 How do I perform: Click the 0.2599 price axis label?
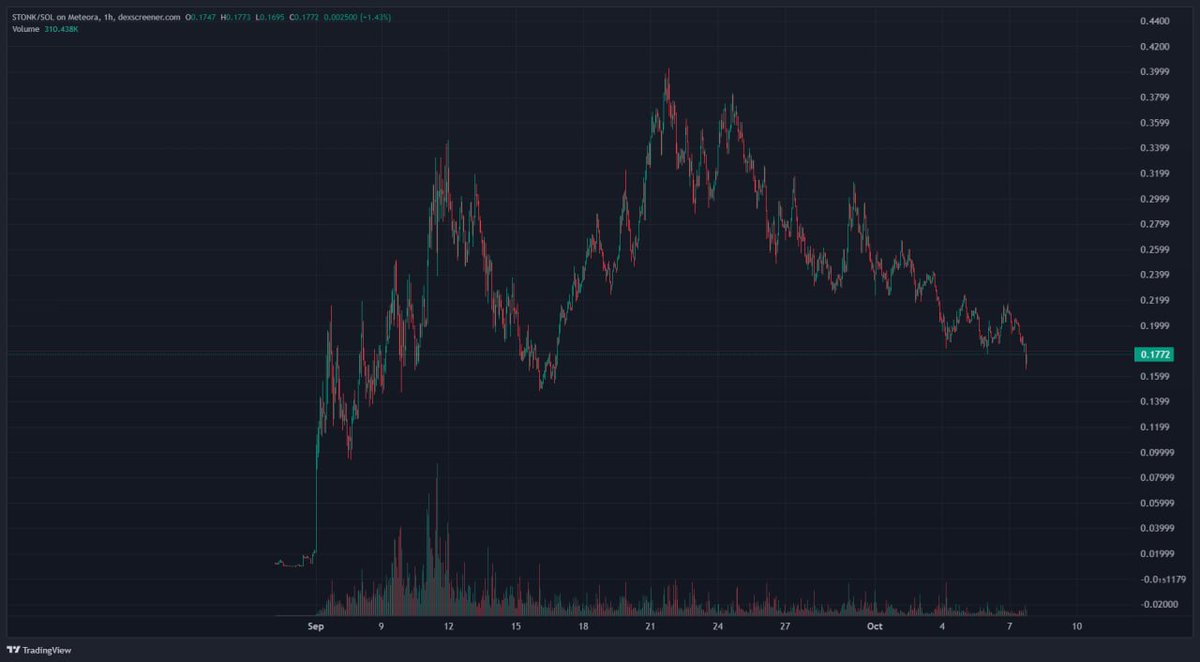tap(1154, 250)
